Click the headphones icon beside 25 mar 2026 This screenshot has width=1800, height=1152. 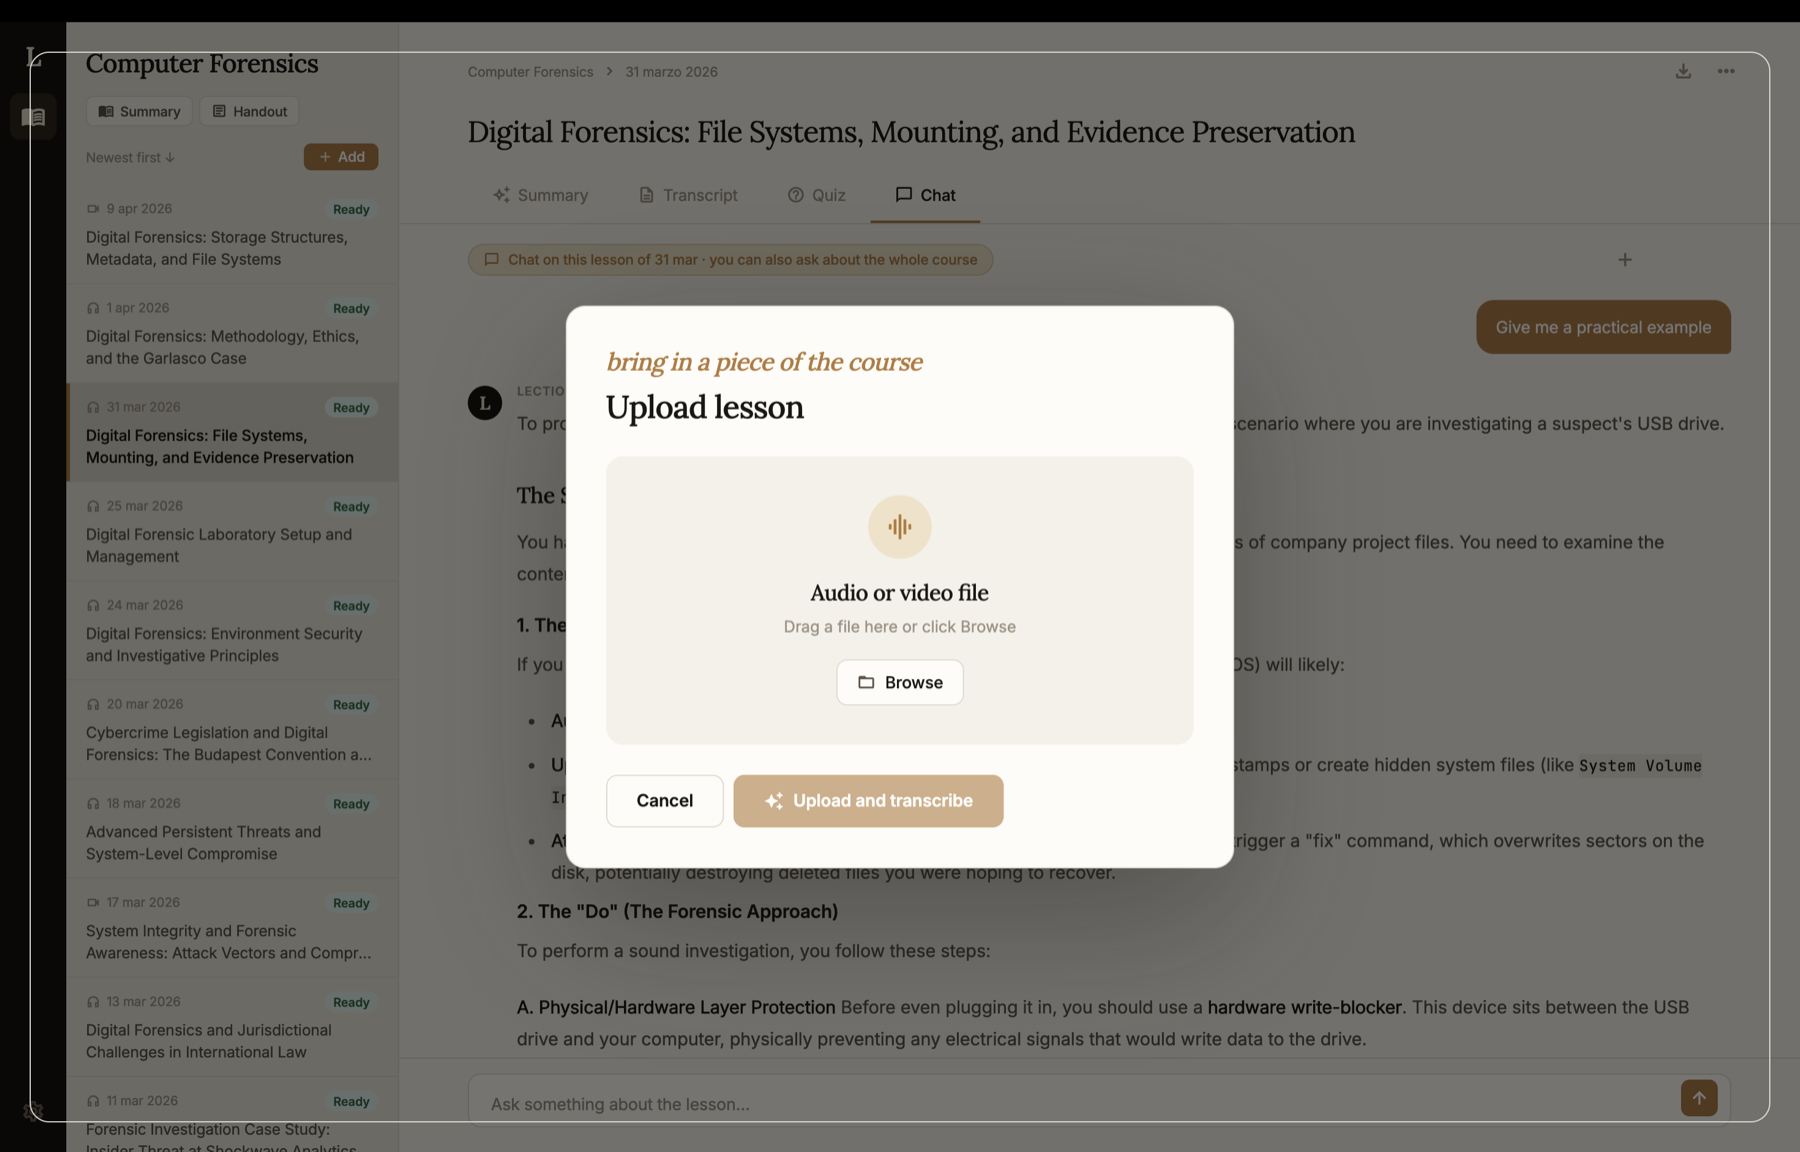93,506
